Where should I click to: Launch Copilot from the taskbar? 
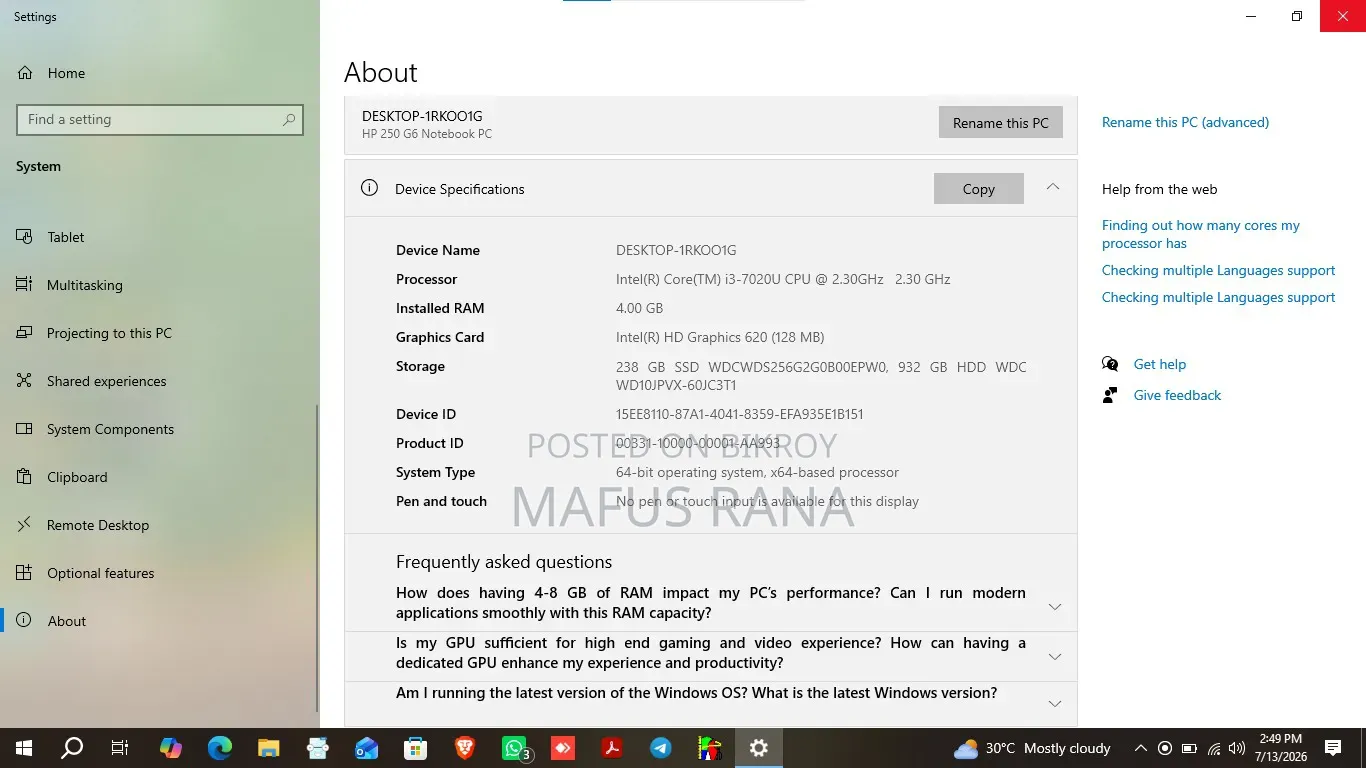tap(171, 748)
